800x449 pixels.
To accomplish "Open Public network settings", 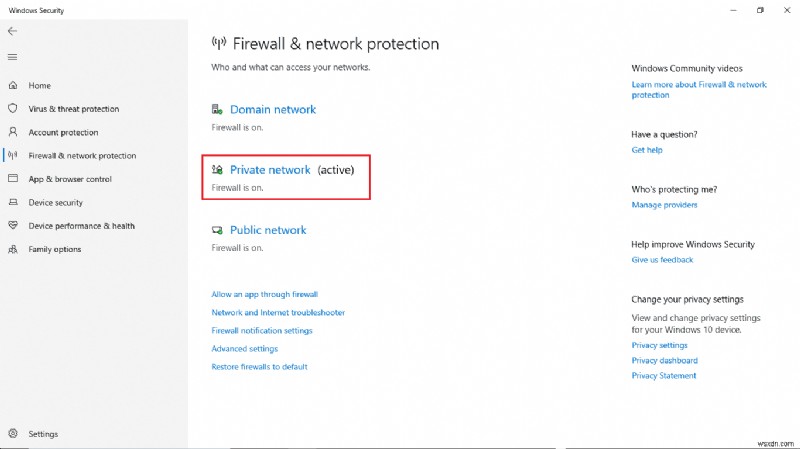I will pos(268,230).
